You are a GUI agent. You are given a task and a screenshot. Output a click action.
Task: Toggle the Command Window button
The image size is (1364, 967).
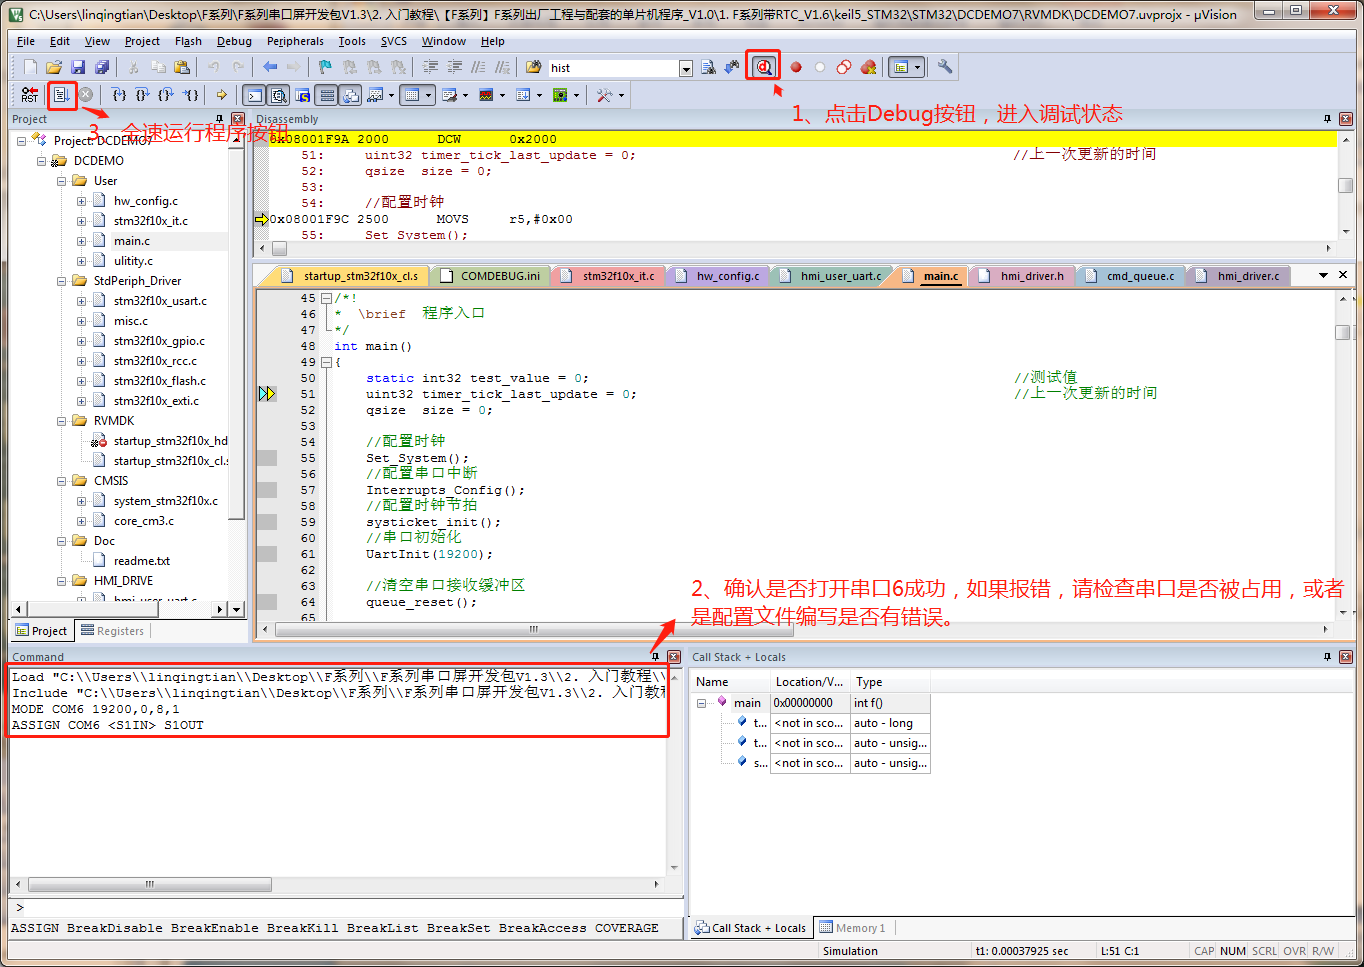pos(255,95)
